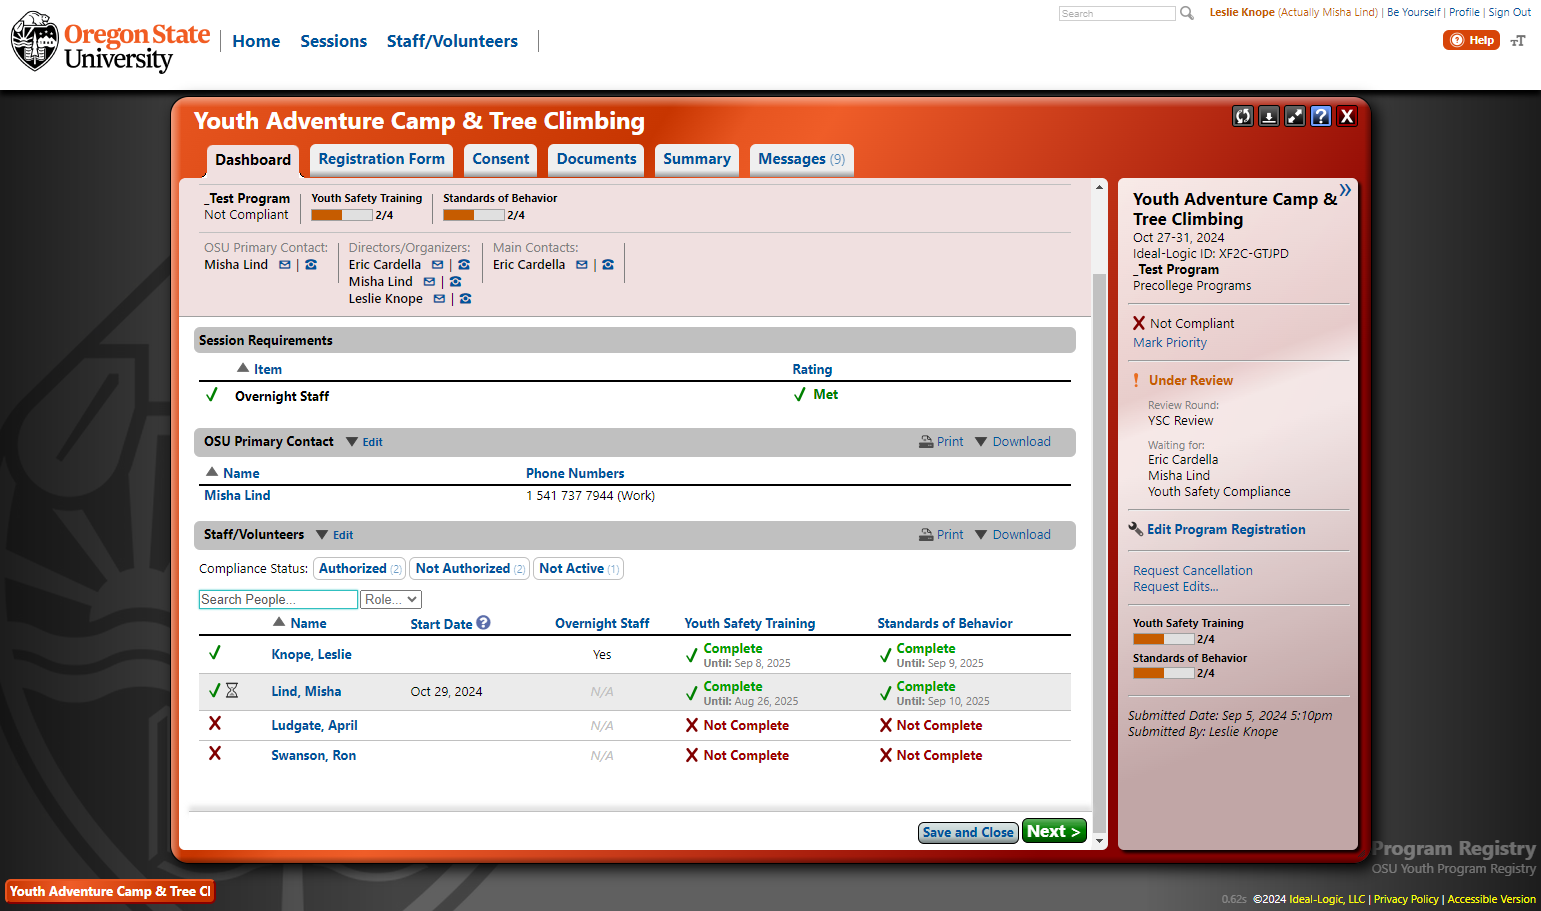Open the orange Help button
Viewport: 1541px width, 911px height.
(1471, 40)
